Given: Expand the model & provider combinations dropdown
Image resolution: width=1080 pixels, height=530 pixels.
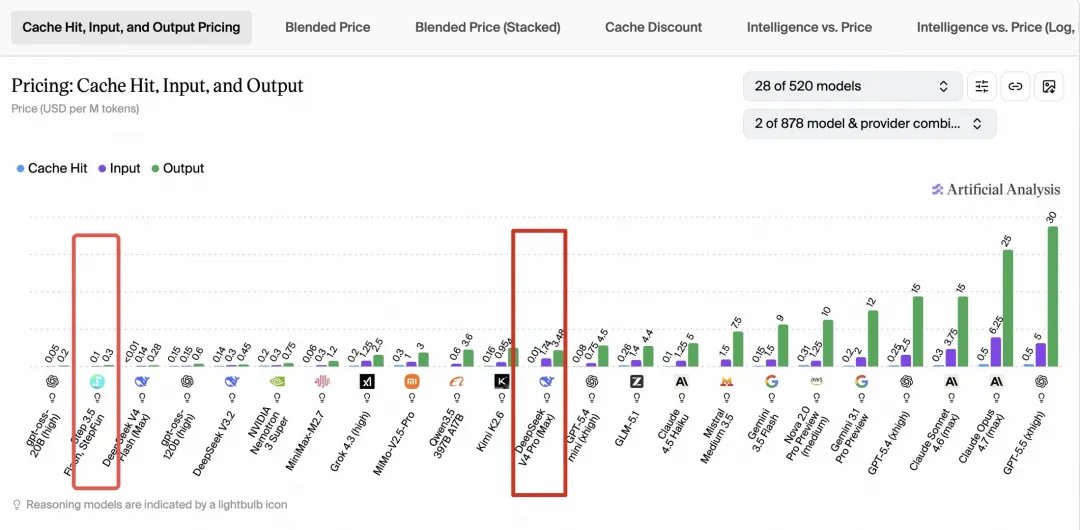Looking at the screenshot, I should 869,124.
